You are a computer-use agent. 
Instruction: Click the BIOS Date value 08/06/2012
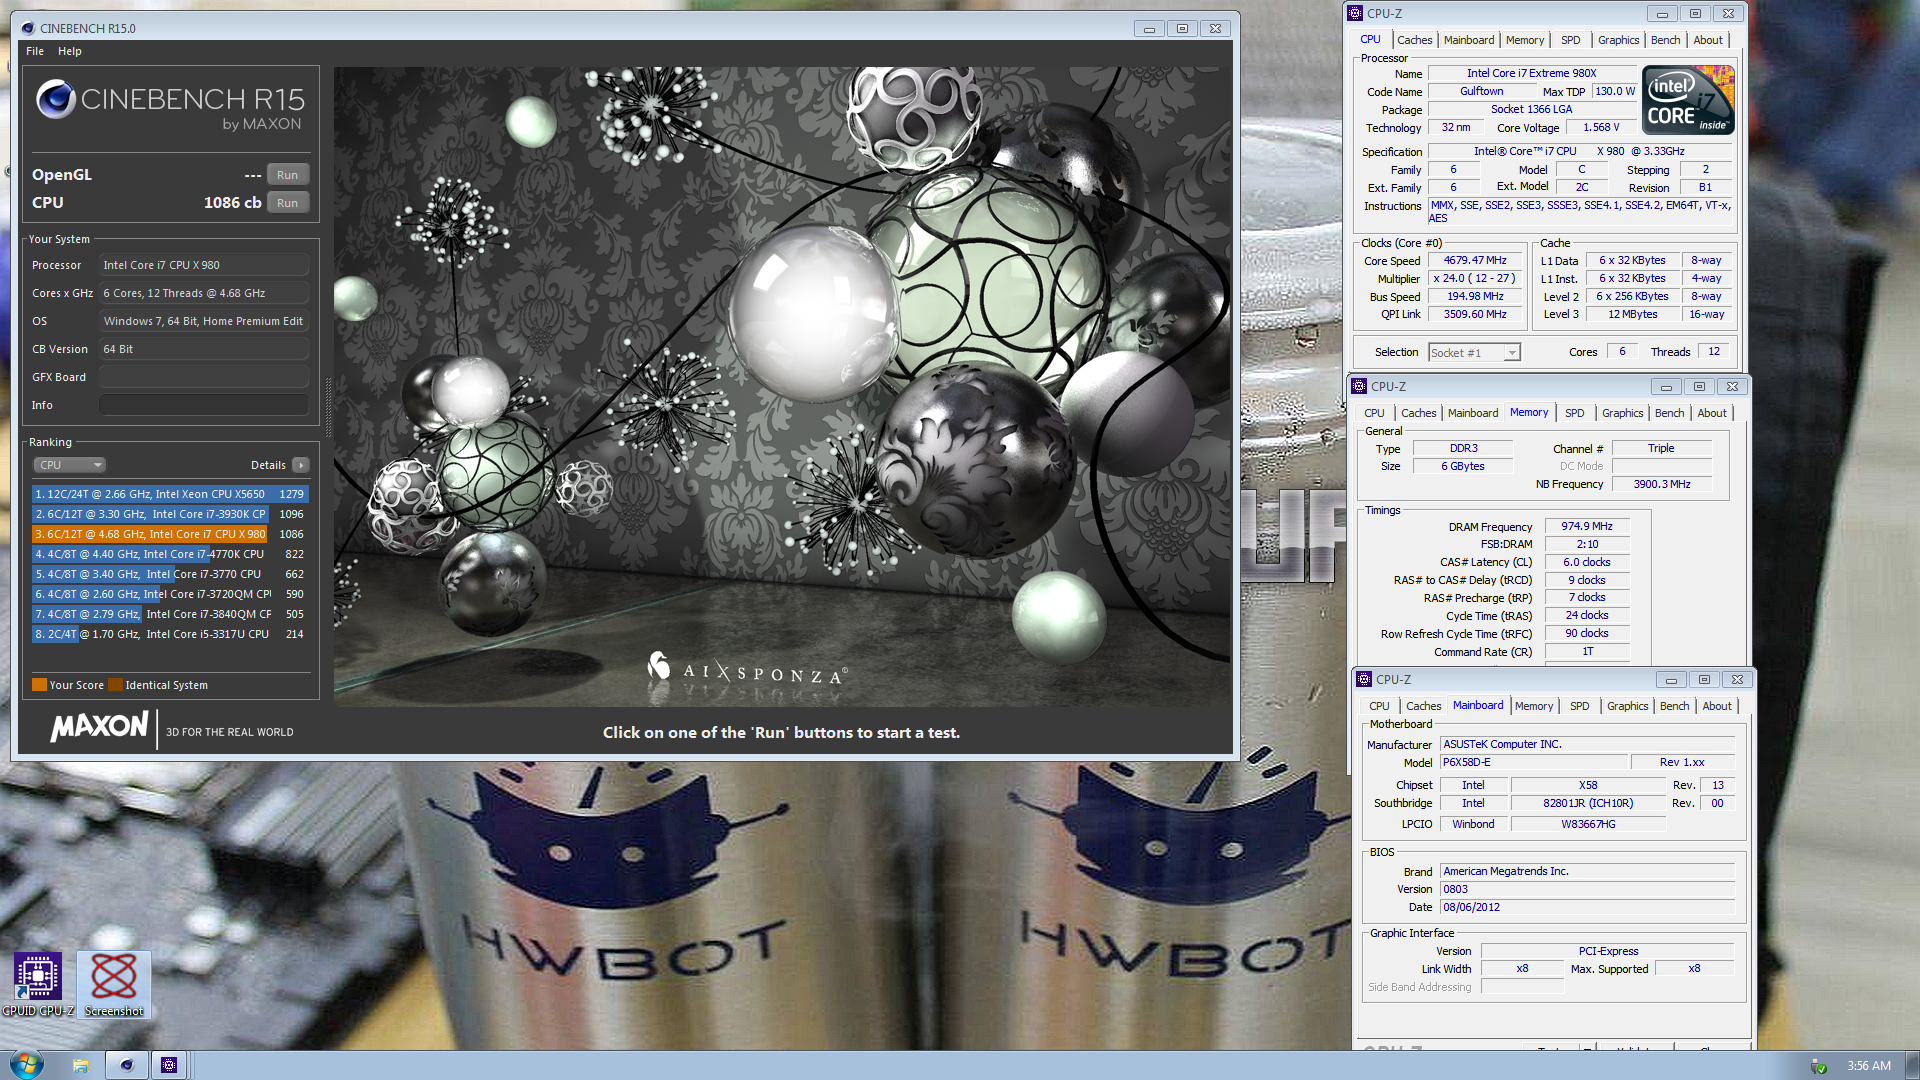click(1587, 907)
